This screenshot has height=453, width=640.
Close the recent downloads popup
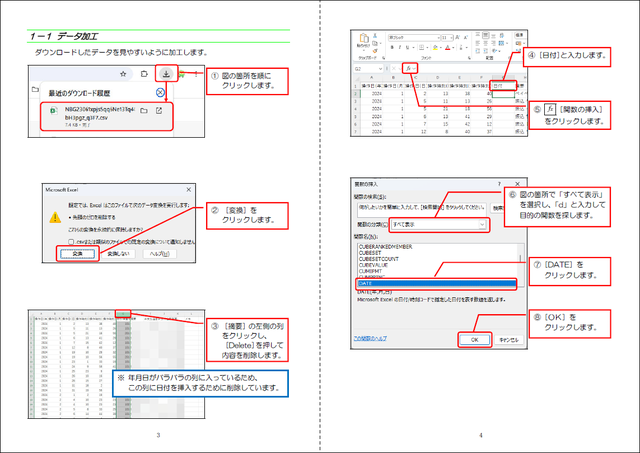pos(160,93)
